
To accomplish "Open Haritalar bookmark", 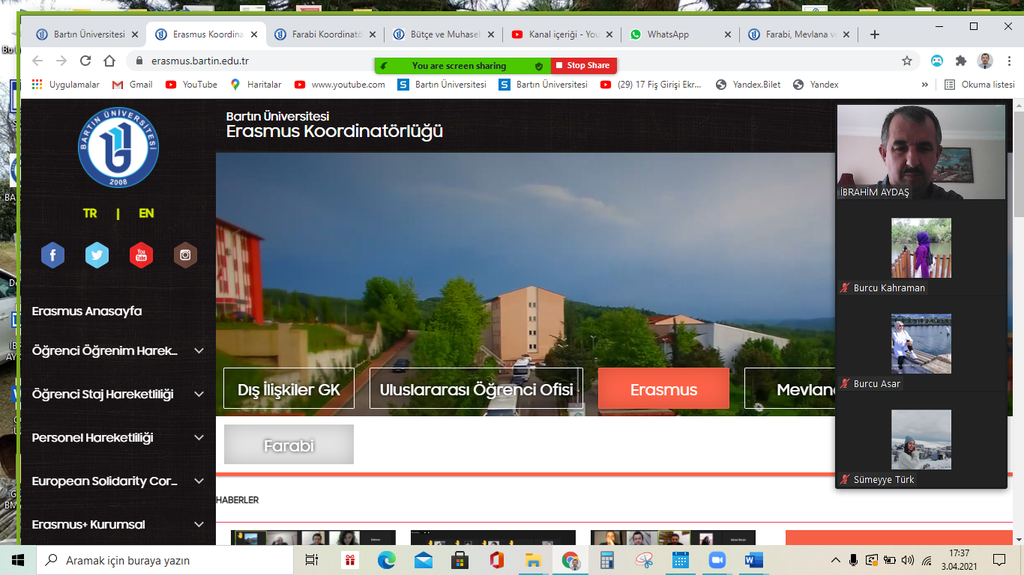I will [256, 84].
